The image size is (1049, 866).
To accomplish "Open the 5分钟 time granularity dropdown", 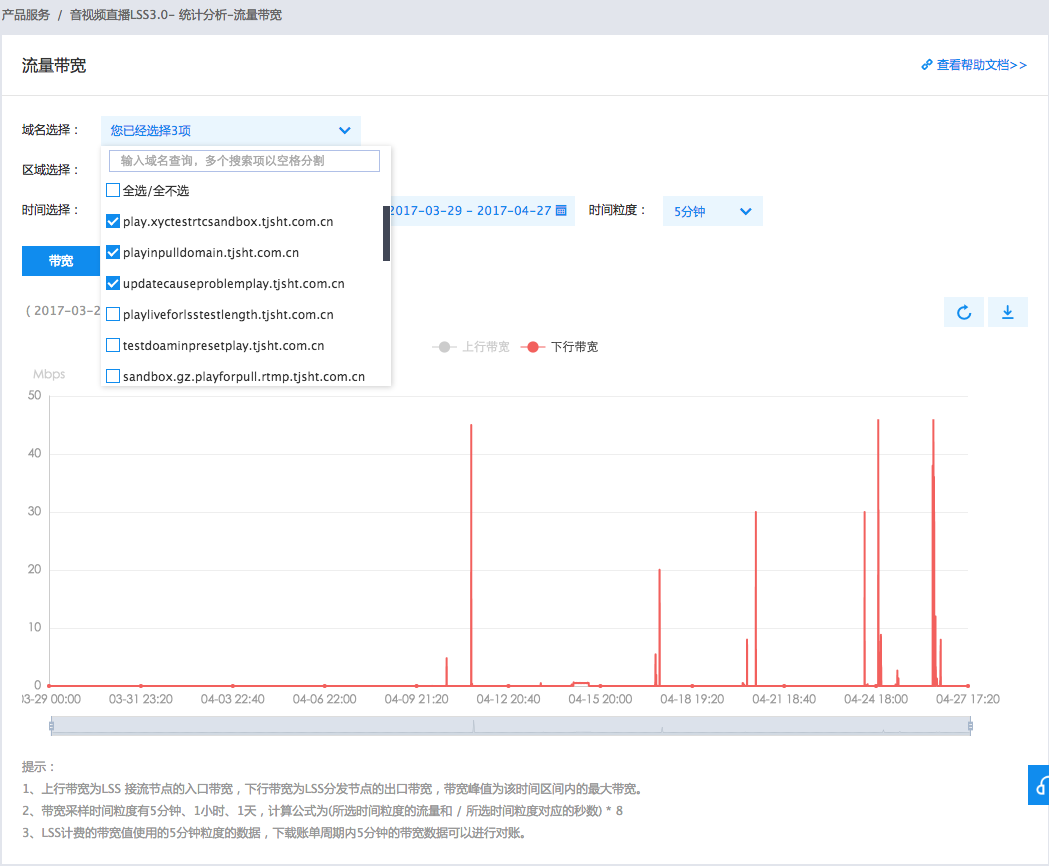I will pos(712,211).
